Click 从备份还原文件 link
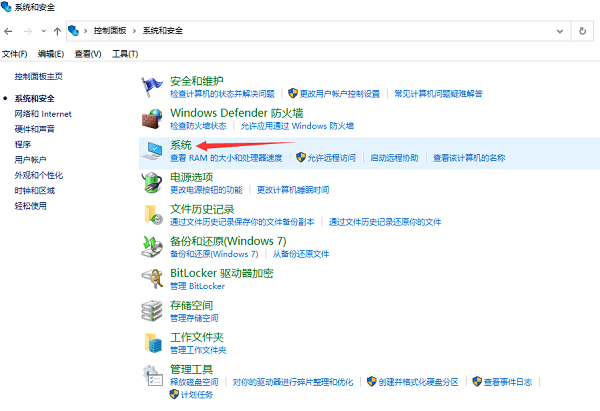Screen dimensions: 600x411 pyautogui.click(x=301, y=254)
